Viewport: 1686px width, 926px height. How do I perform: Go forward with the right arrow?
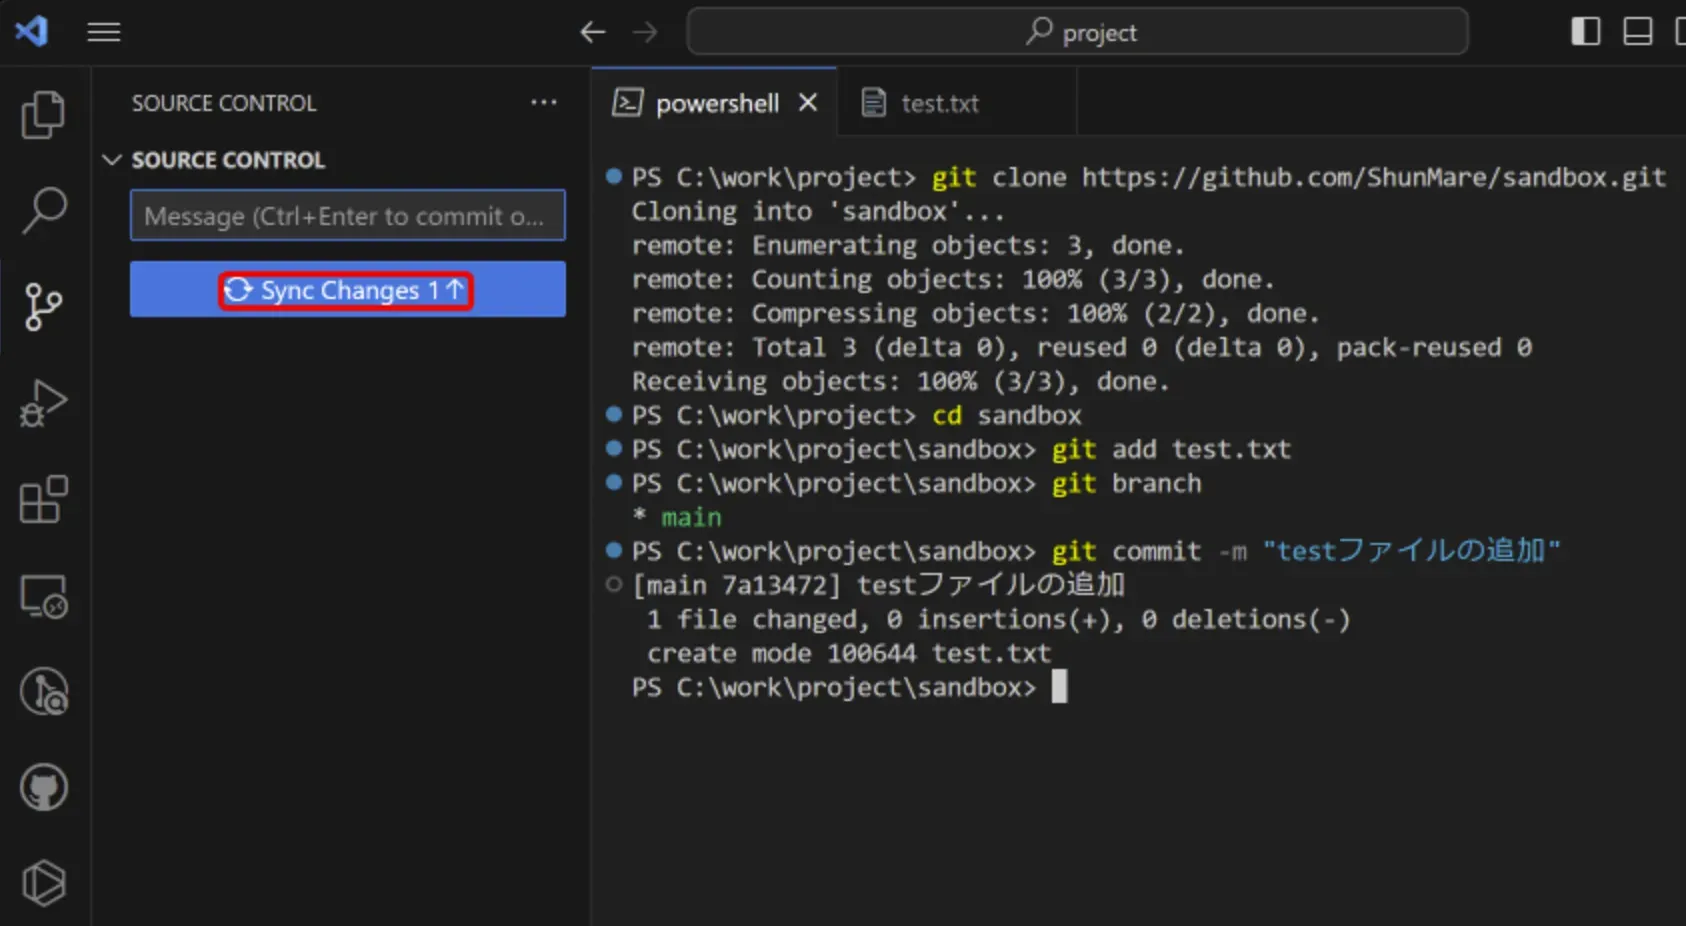pyautogui.click(x=646, y=32)
